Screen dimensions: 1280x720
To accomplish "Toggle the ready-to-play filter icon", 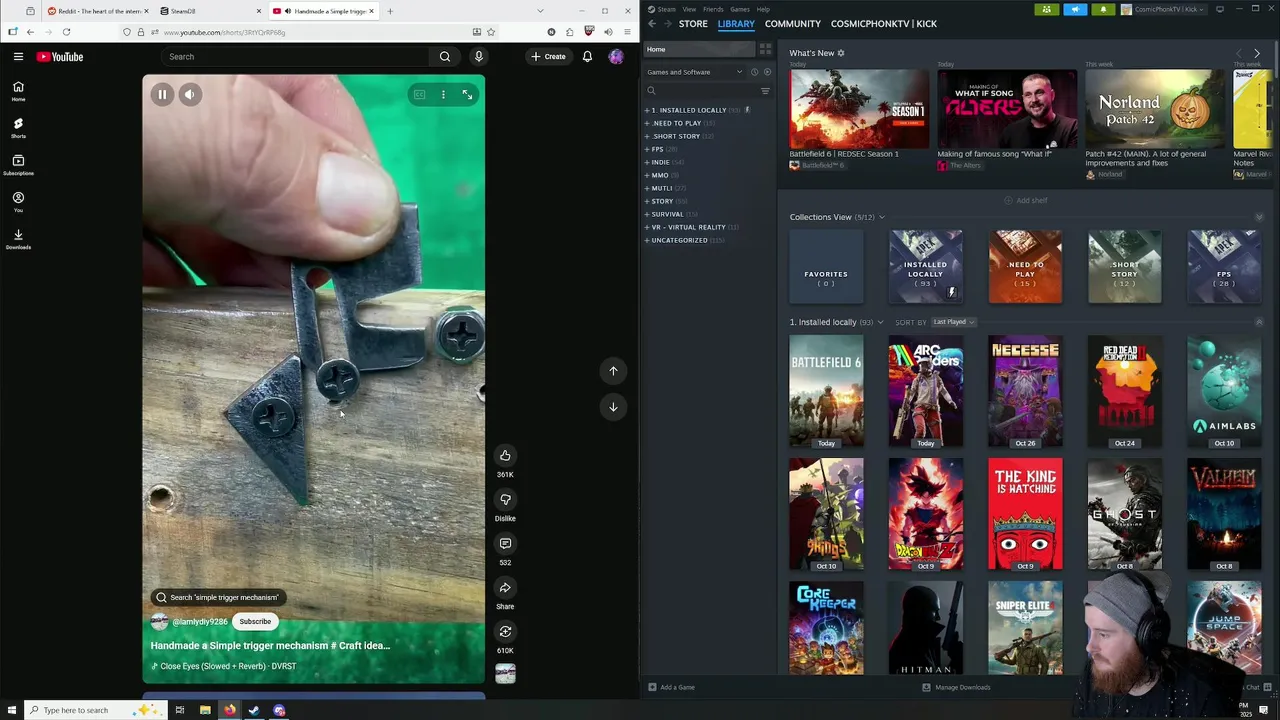I will [x=767, y=72].
